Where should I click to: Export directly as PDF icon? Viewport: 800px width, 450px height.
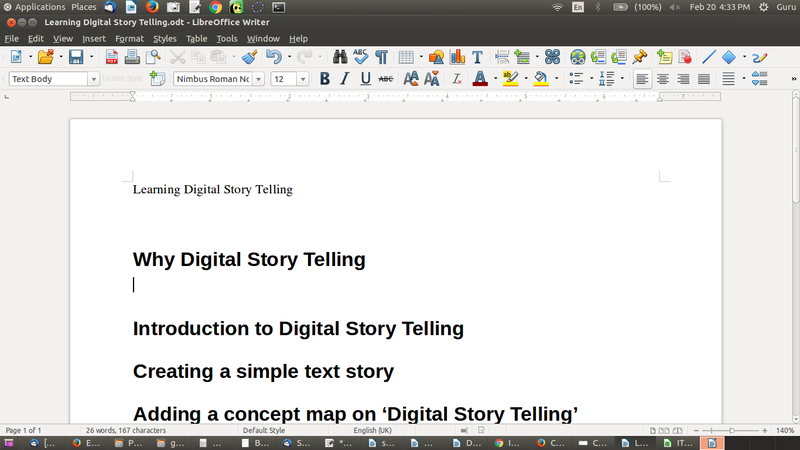click(112, 57)
